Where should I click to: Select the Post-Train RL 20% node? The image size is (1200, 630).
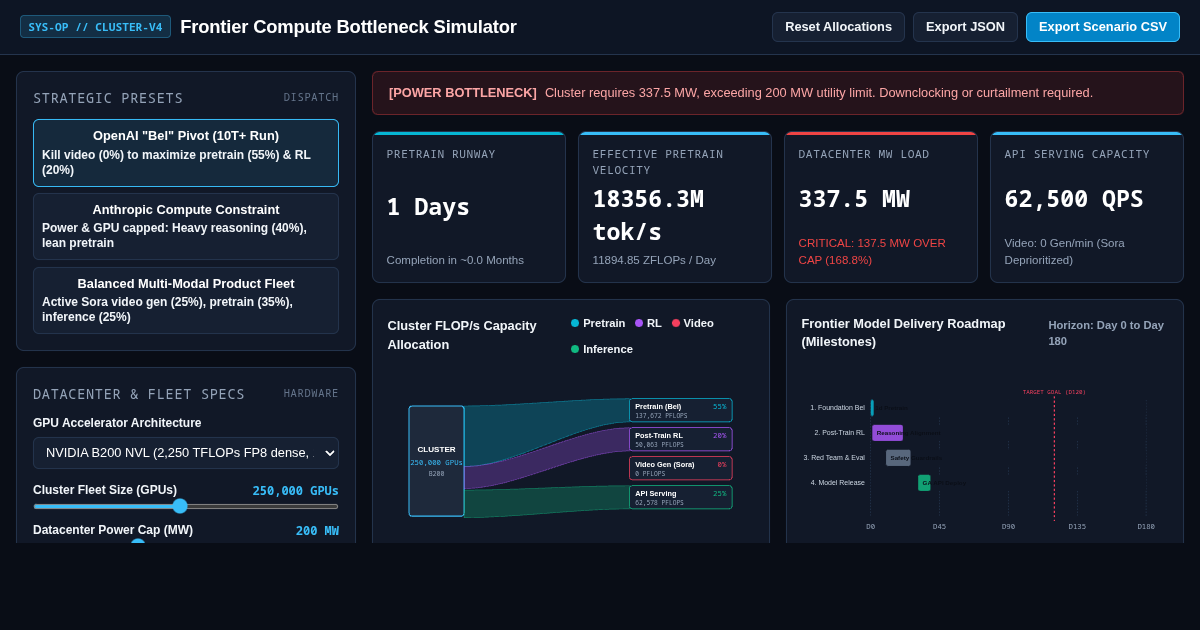pyautogui.click(x=681, y=439)
